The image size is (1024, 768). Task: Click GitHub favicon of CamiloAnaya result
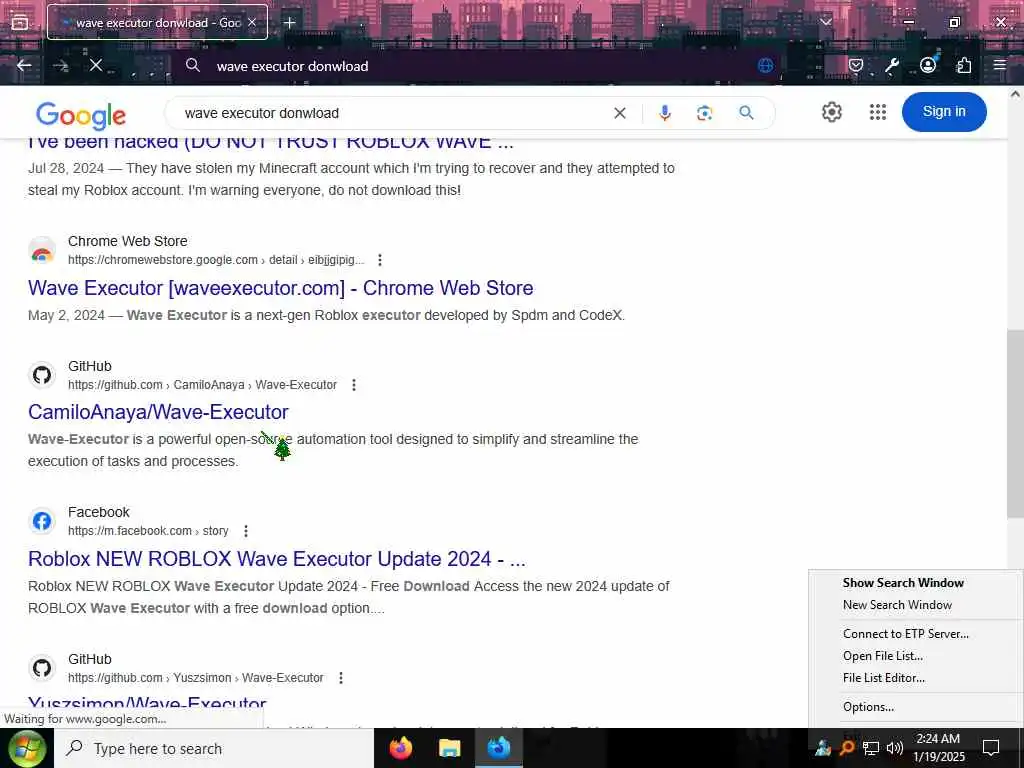click(x=42, y=376)
